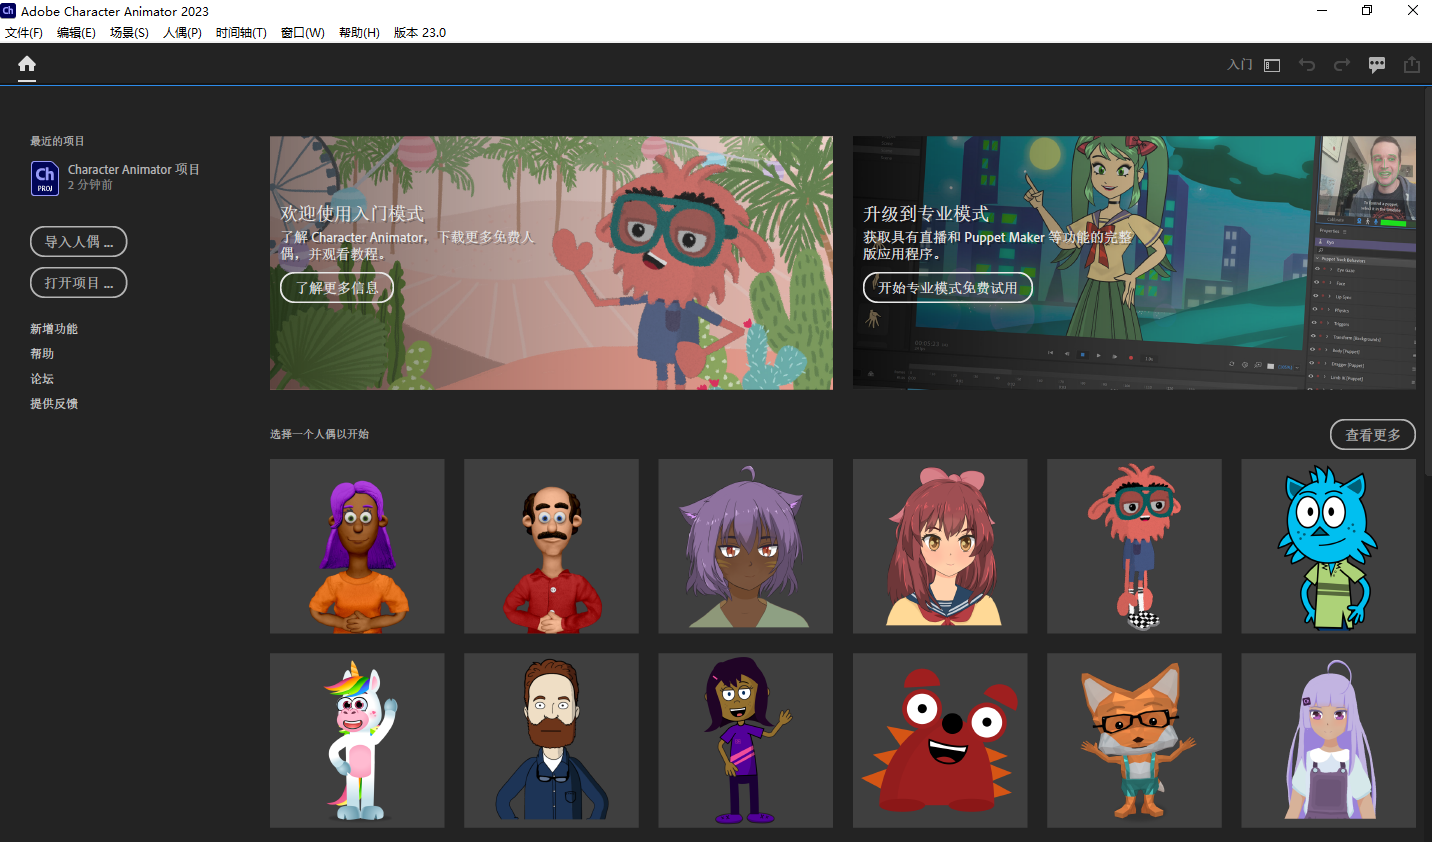This screenshot has height=842, width=1432.
Task: Choose the rainbow unicorn puppet thumbnail
Action: pos(357,740)
